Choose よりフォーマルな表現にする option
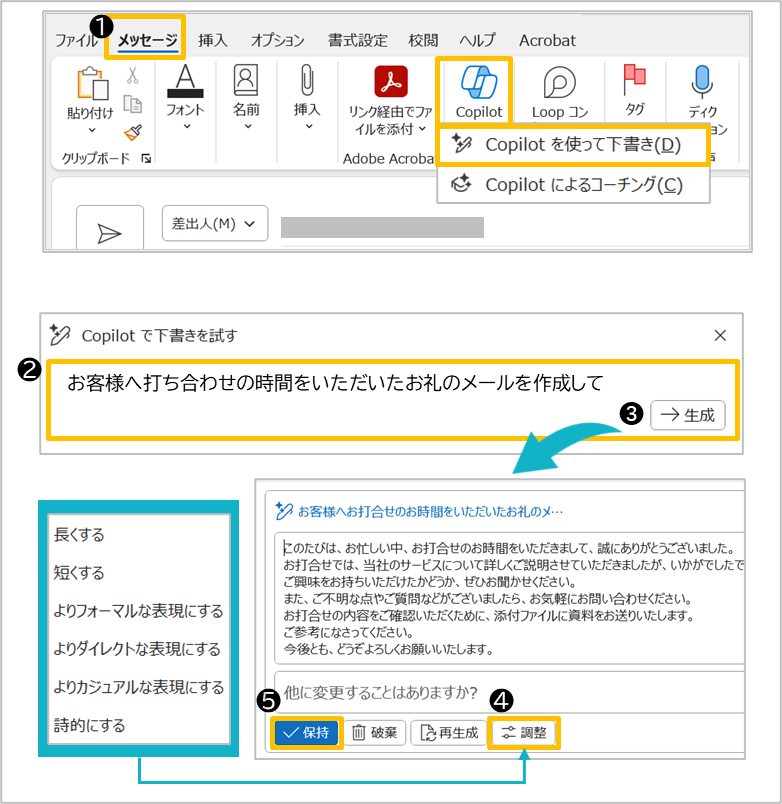782x804 pixels. (139, 611)
